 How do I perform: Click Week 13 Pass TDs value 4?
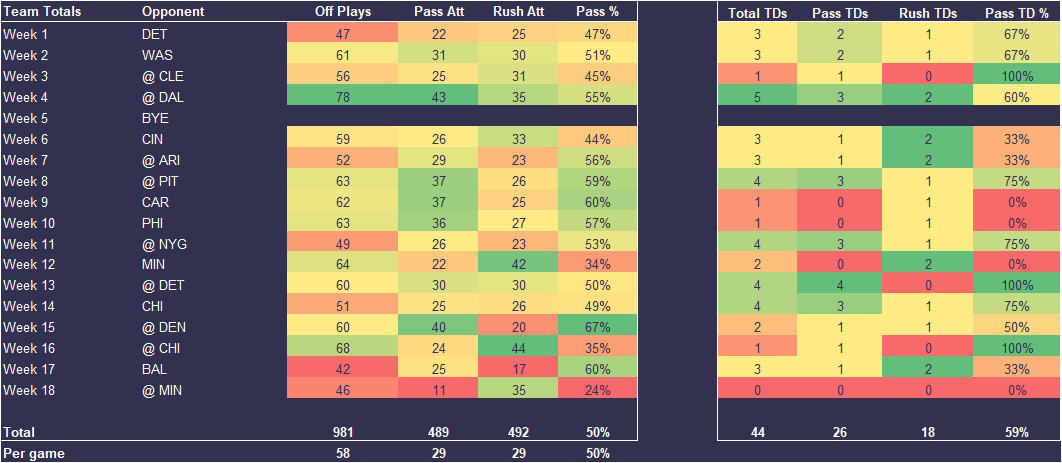pos(841,285)
